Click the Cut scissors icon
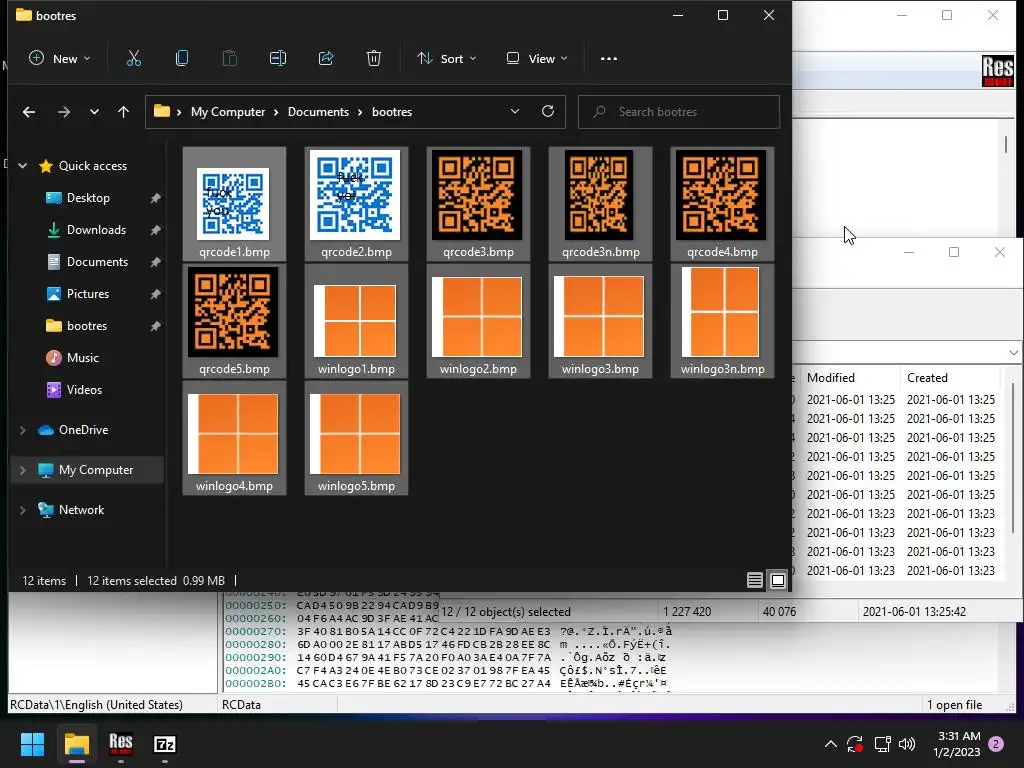 pos(134,59)
